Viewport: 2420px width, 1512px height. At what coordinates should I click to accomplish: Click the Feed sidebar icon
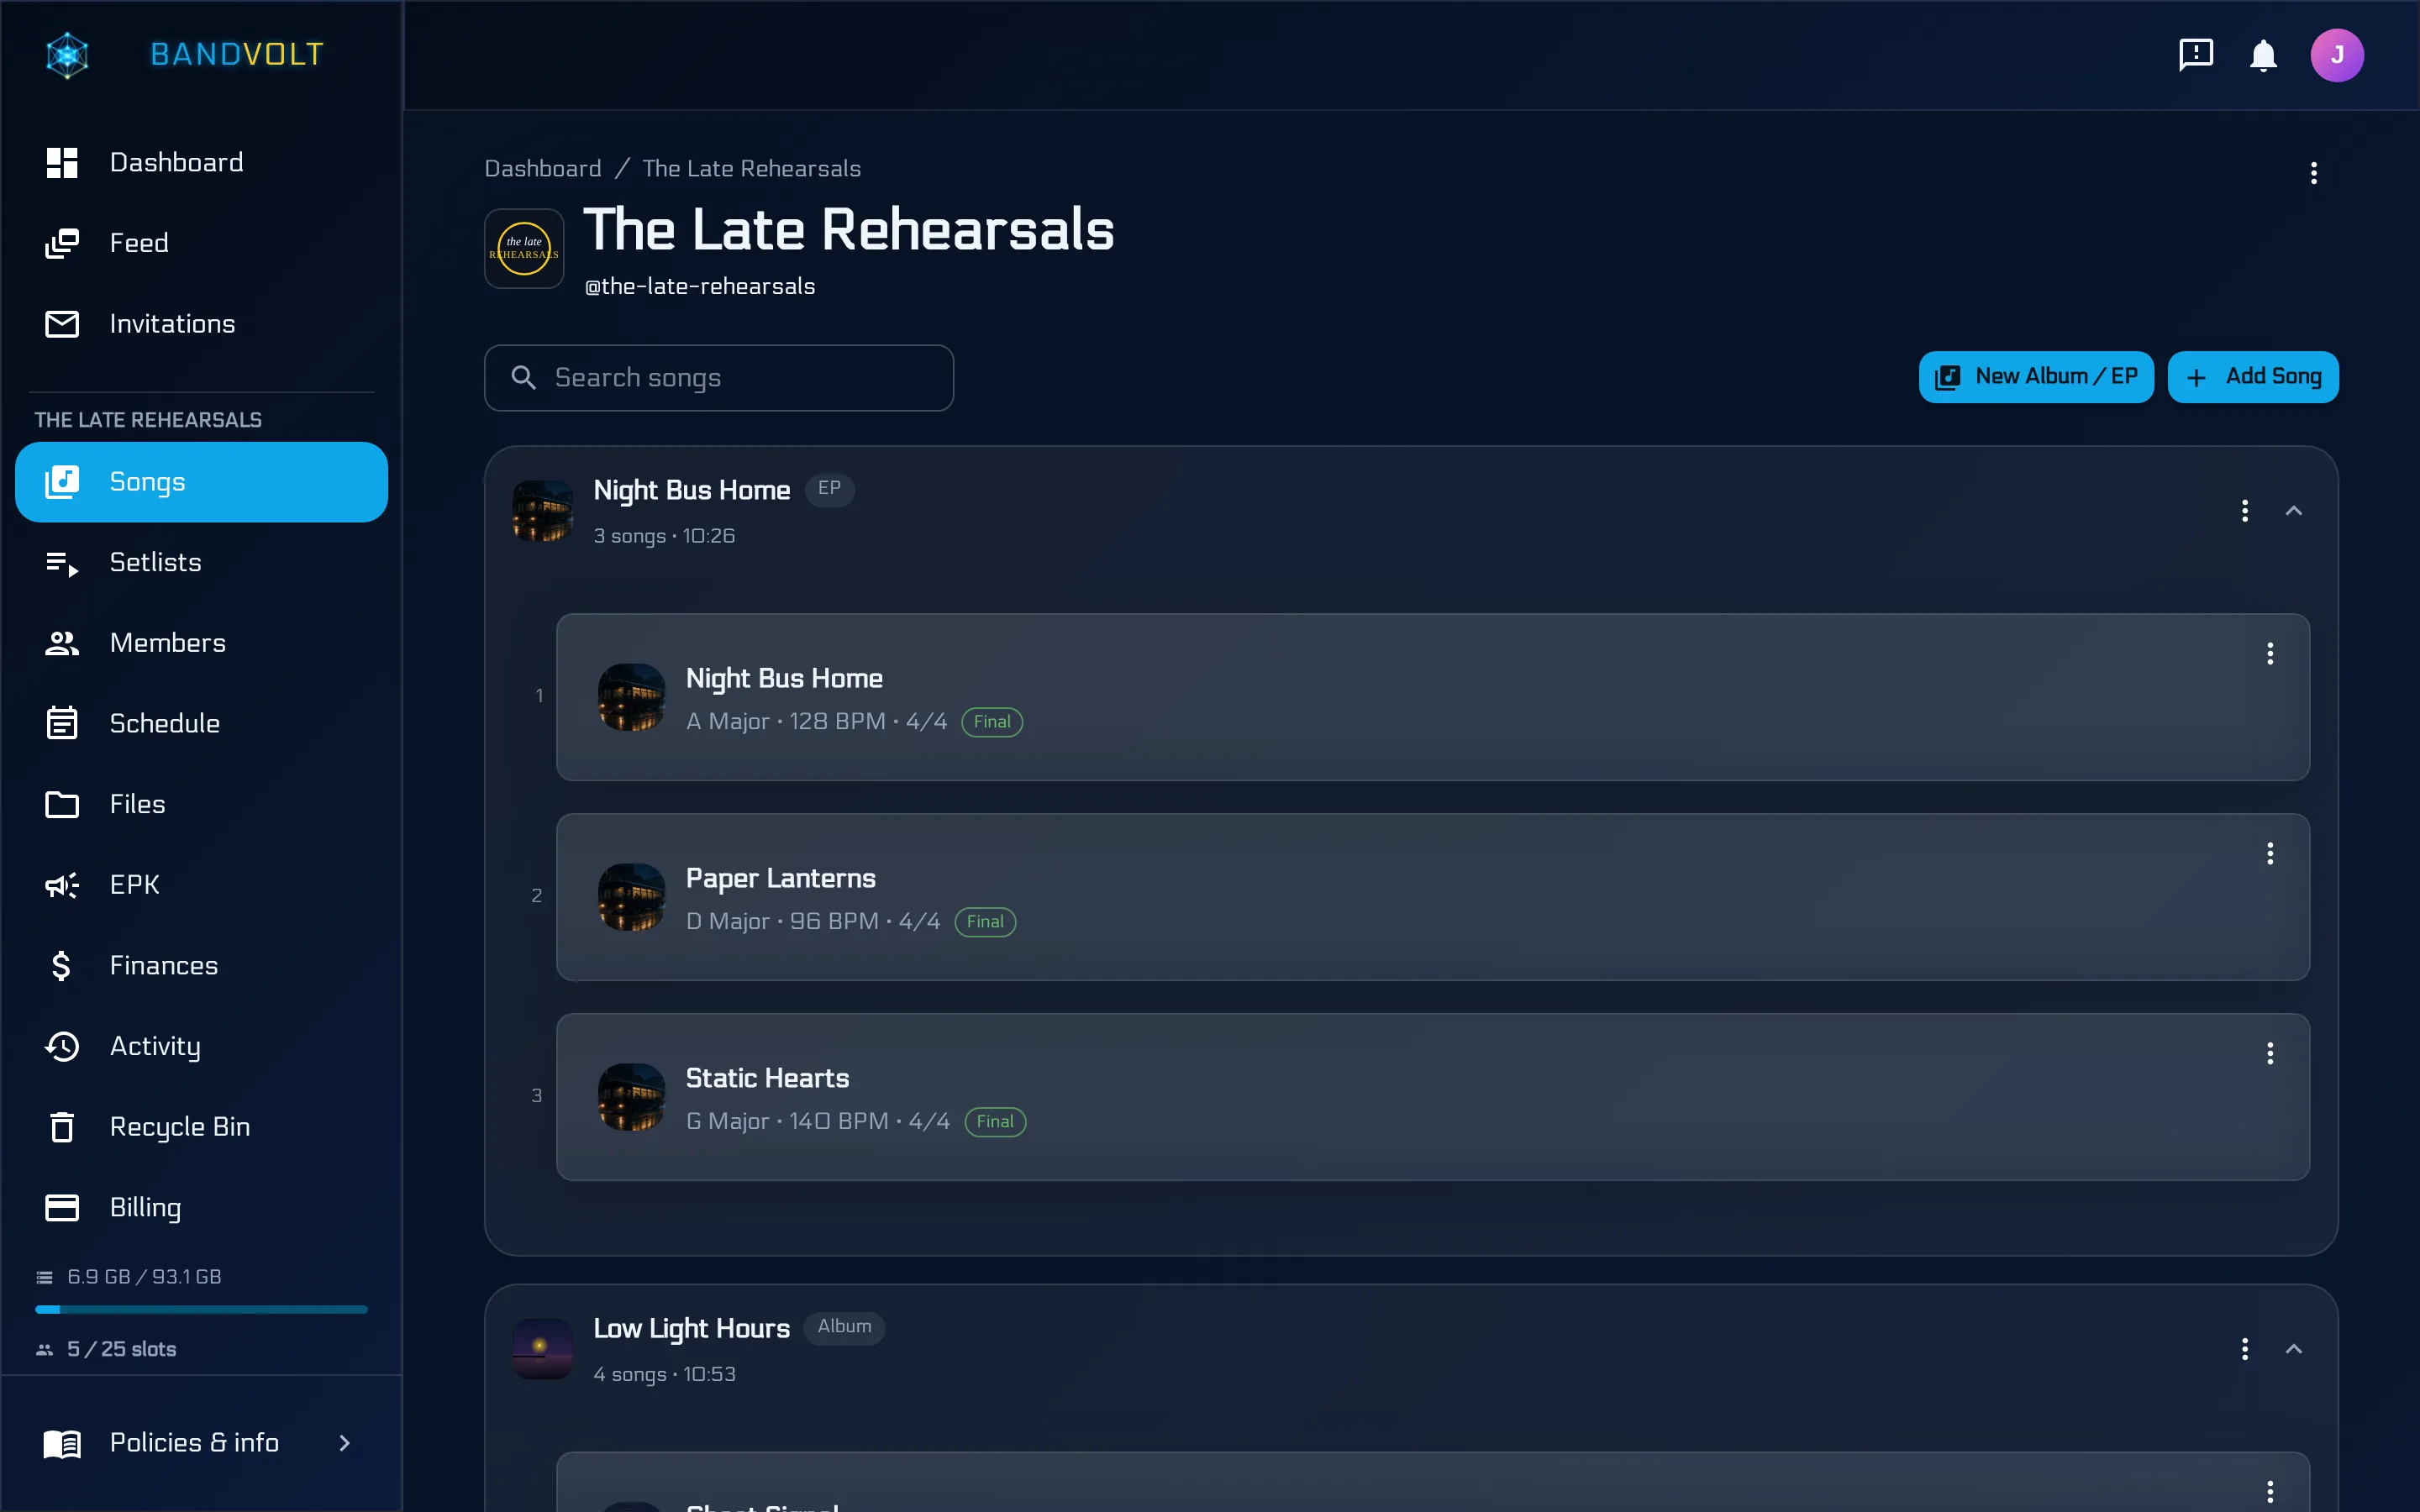point(62,243)
